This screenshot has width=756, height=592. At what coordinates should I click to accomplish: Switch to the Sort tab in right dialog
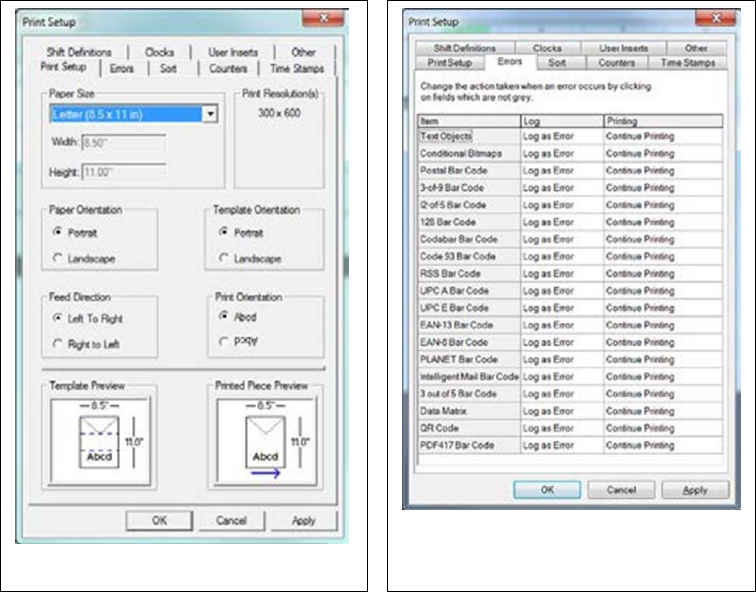point(557,63)
